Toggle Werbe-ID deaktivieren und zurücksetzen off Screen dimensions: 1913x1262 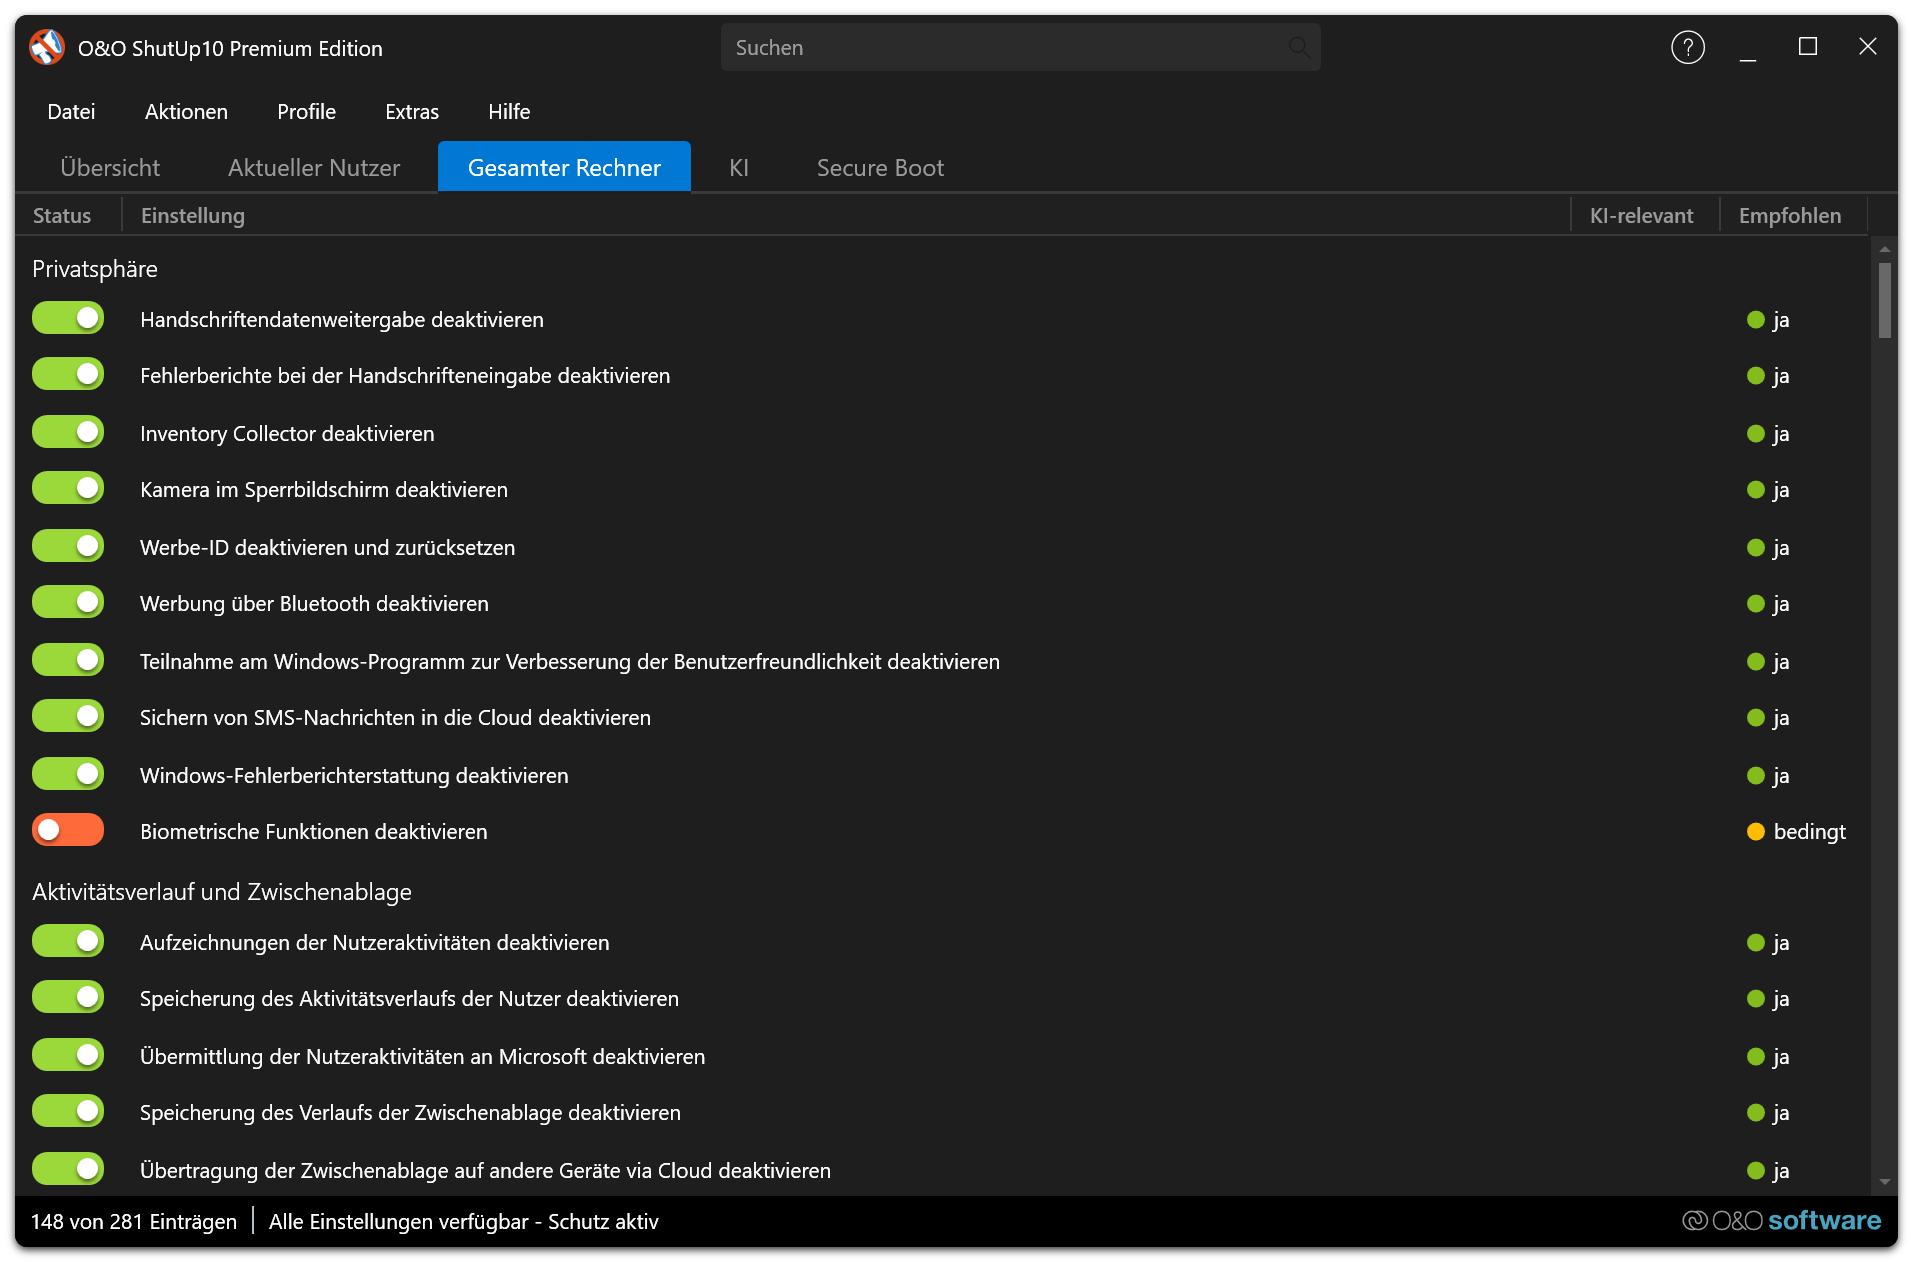(68, 546)
